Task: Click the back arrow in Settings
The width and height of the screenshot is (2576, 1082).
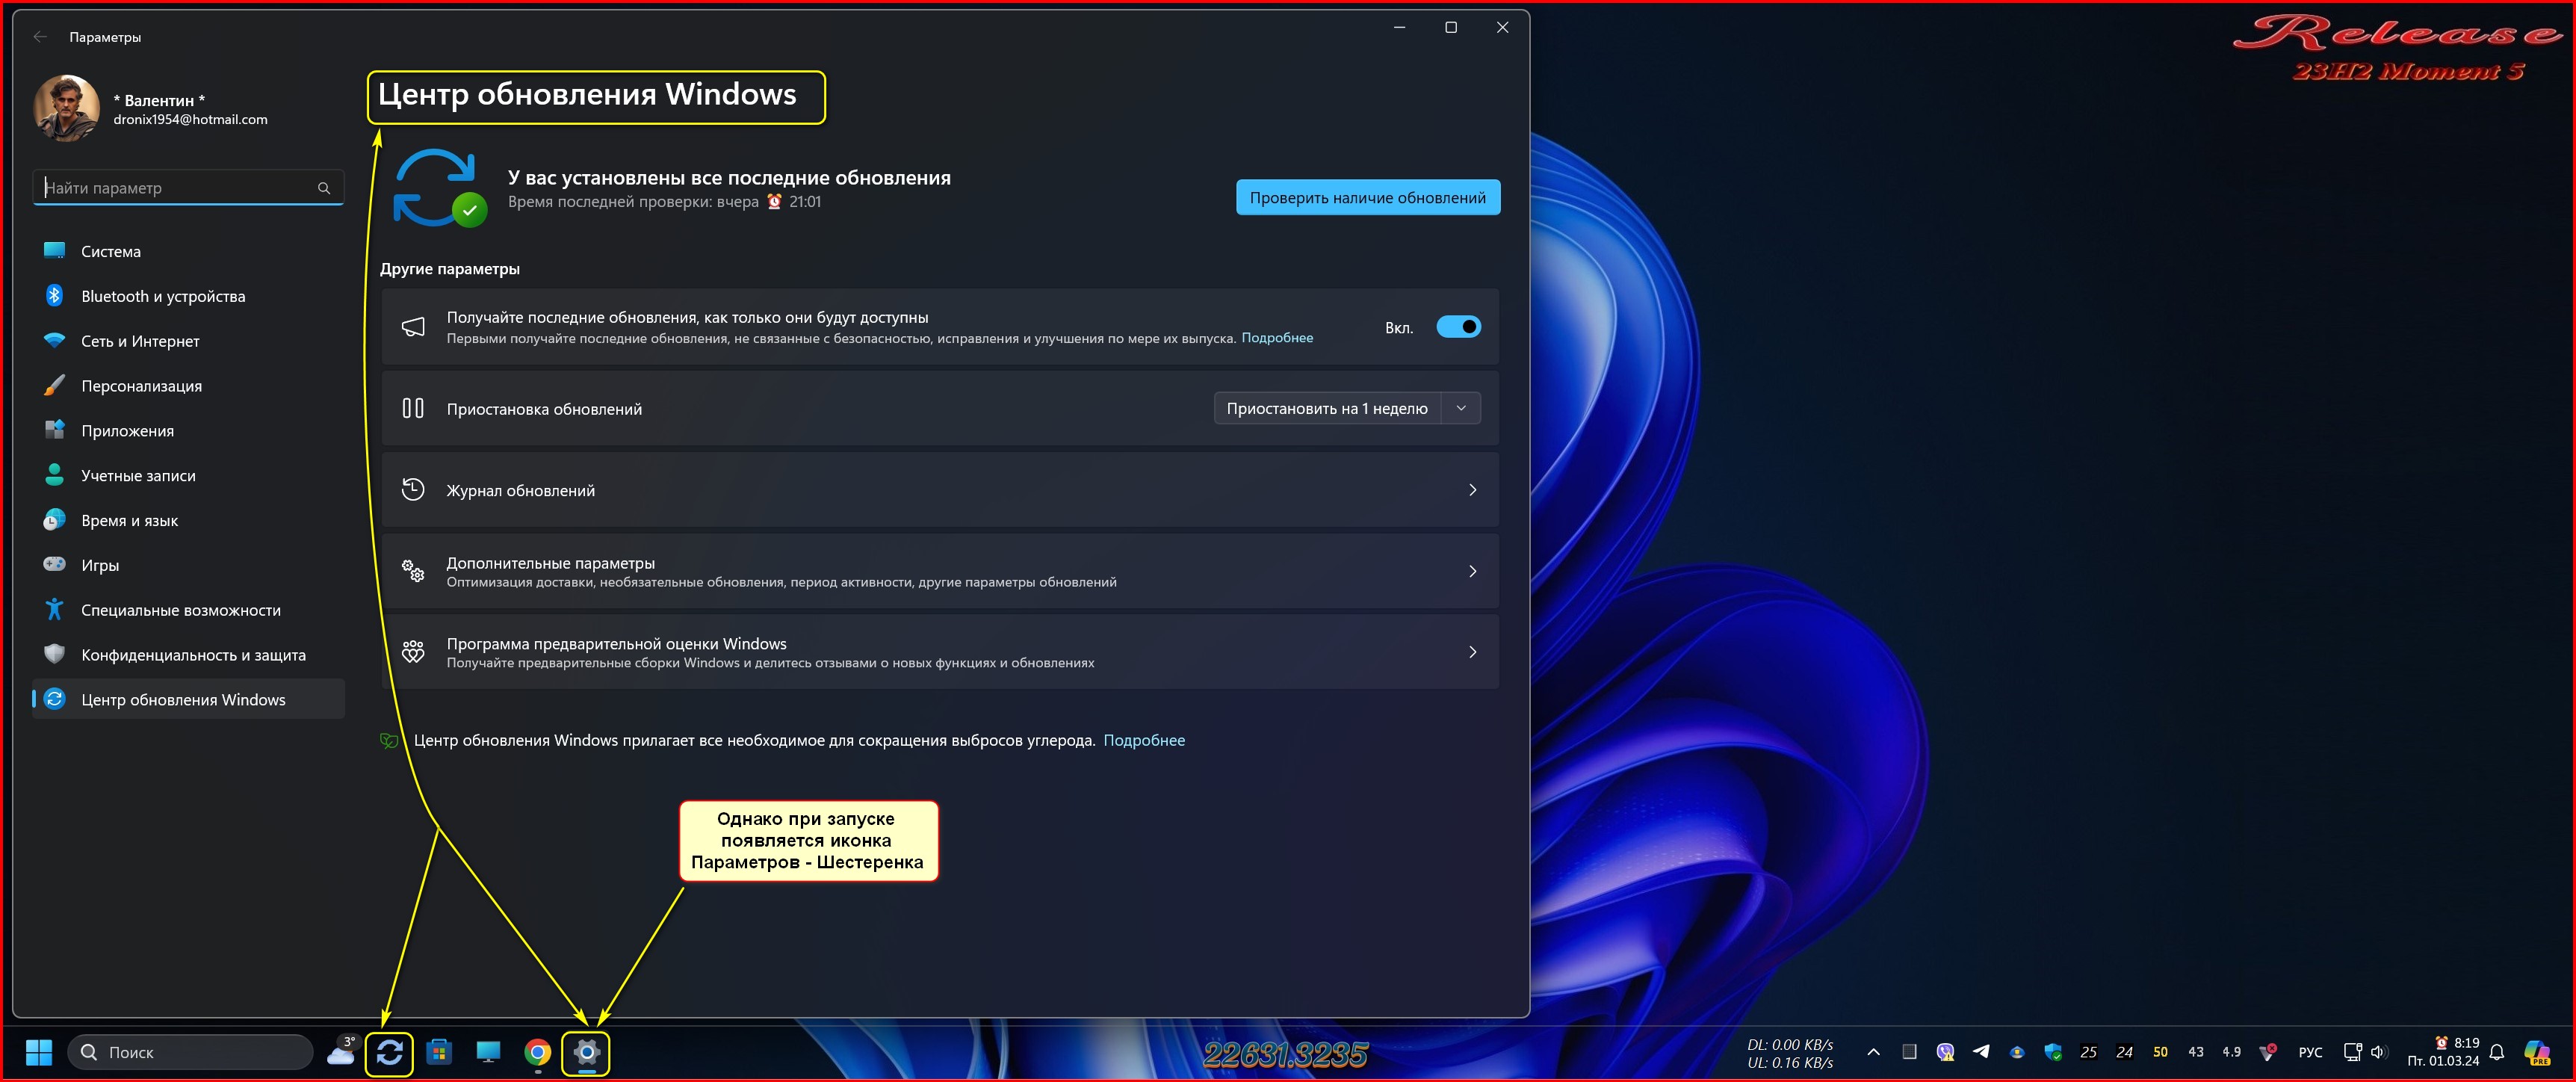Action: point(40,37)
